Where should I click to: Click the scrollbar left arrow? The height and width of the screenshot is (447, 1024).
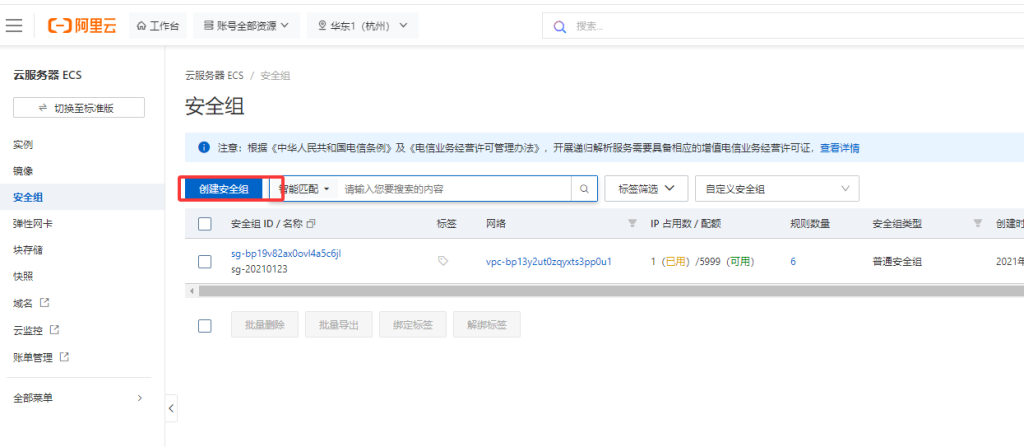coord(191,291)
